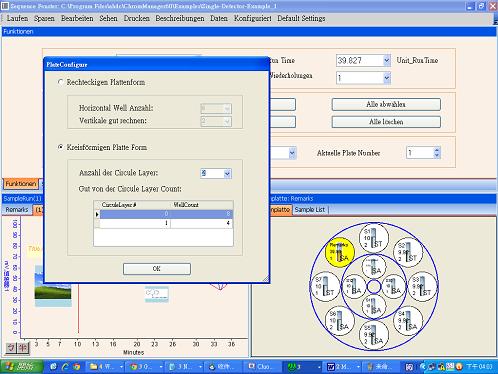Select the right vial of the inner ring
Screen dimensions: 498x374
click(394, 286)
